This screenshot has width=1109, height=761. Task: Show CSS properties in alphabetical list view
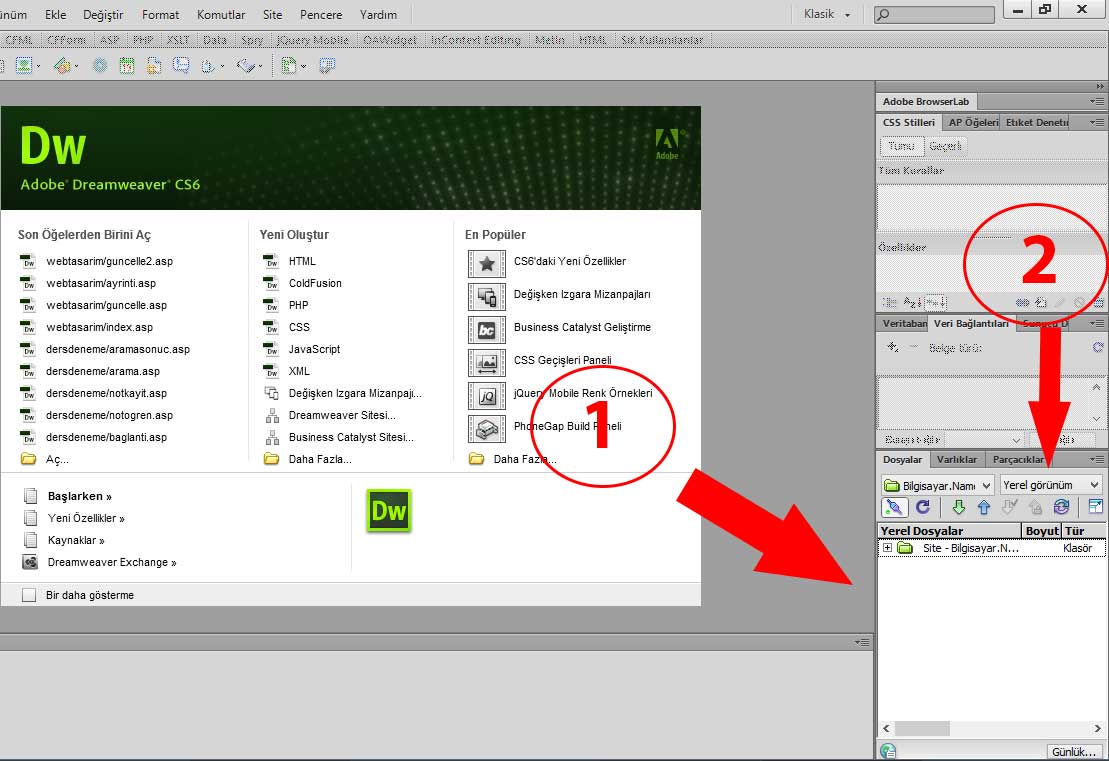click(912, 302)
